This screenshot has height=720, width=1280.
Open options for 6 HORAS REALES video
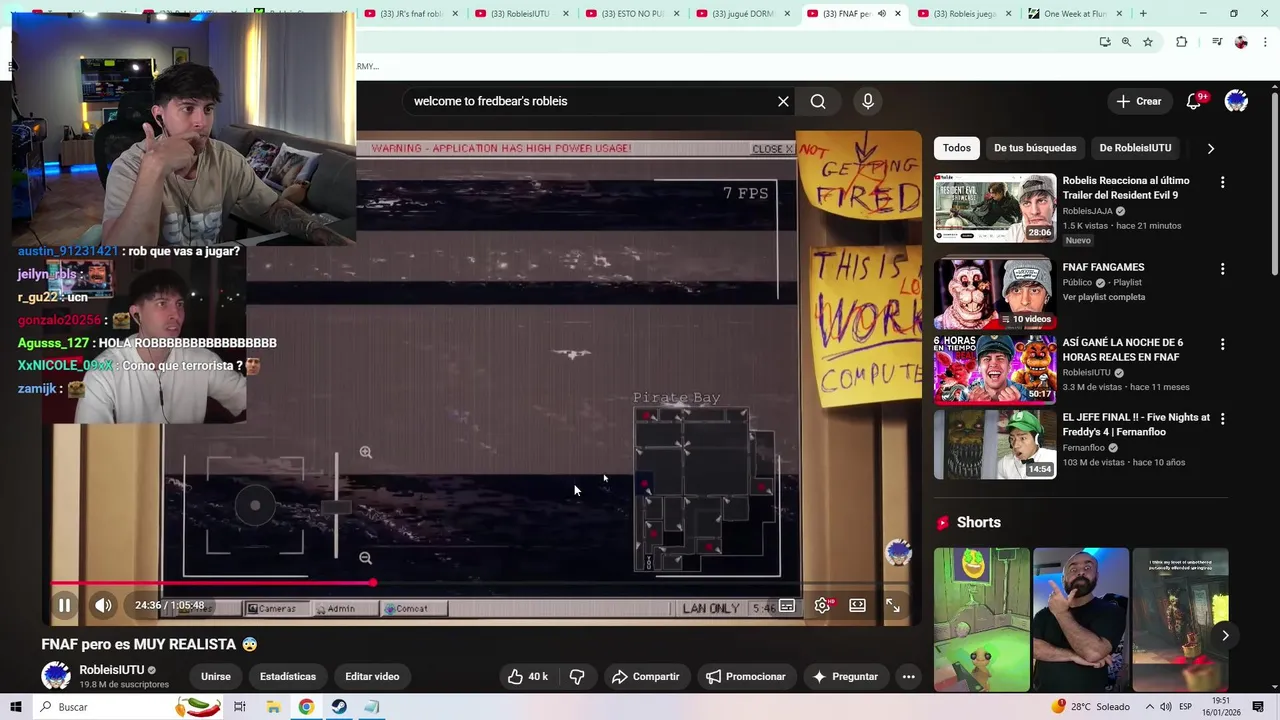[x=1222, y=344]
